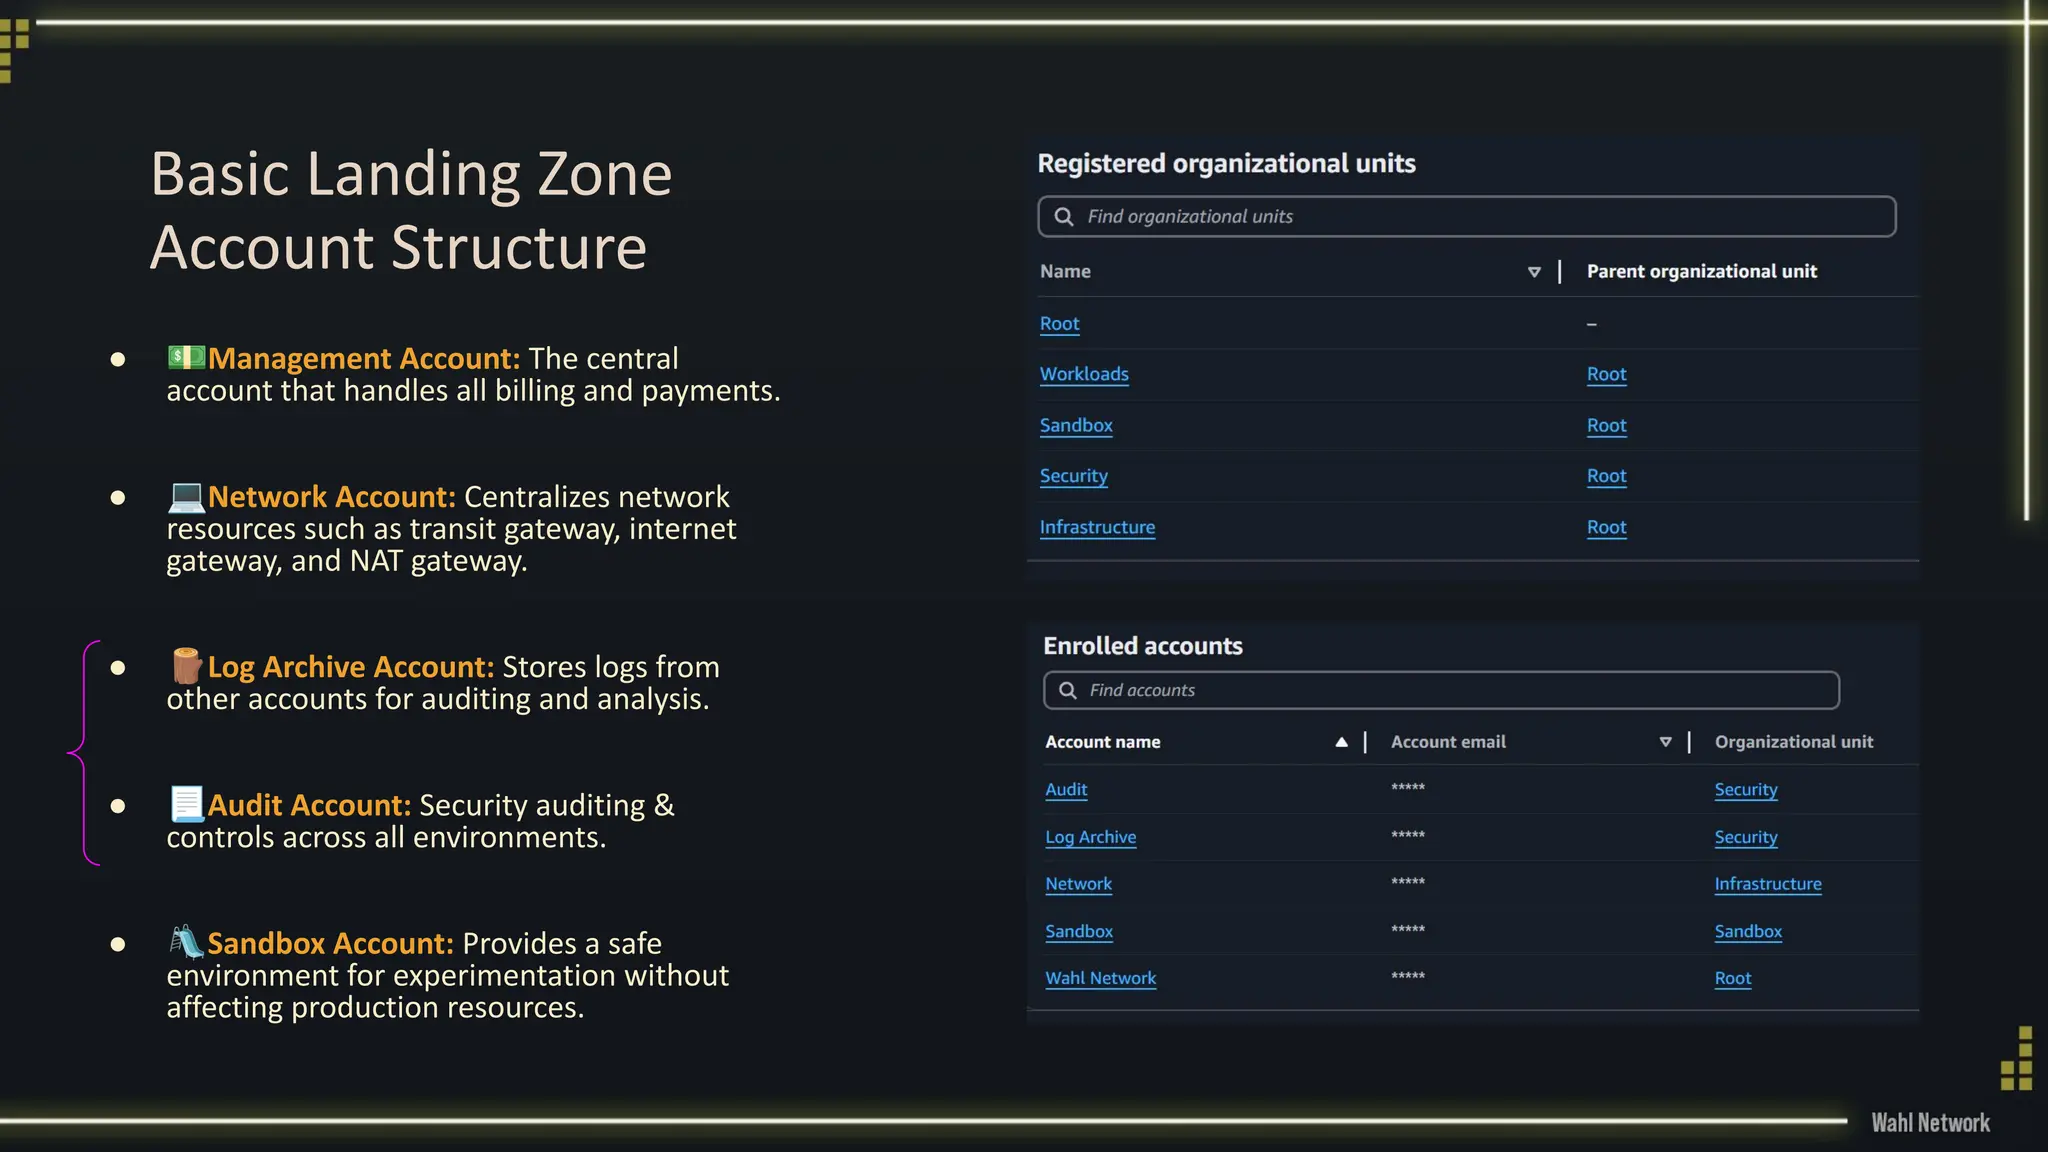Click the Account email column header
The width and height of the screenshot is (2048, 1152).
point(1448,742)
